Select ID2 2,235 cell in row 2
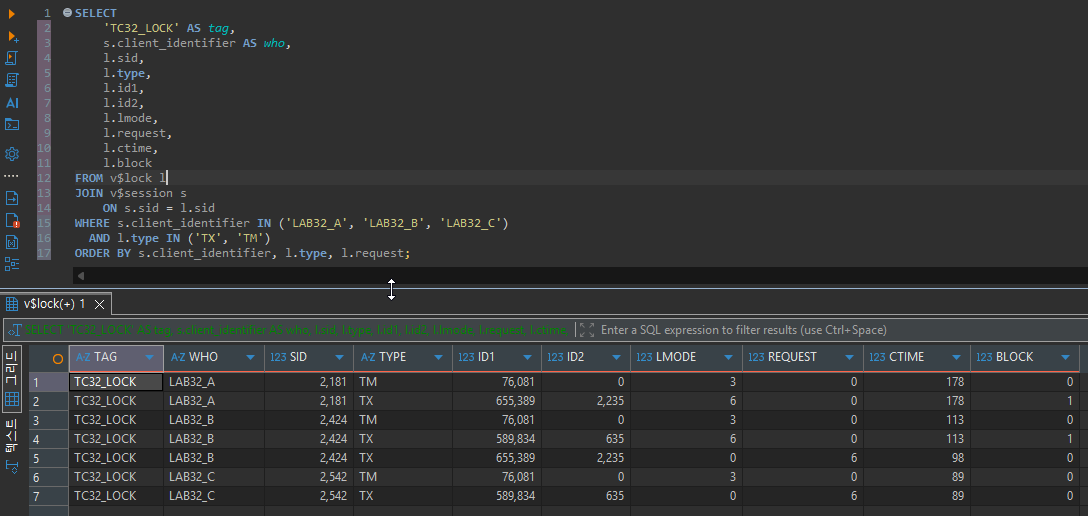Screen dimensions: 1088x516 (x=586, y=401)
